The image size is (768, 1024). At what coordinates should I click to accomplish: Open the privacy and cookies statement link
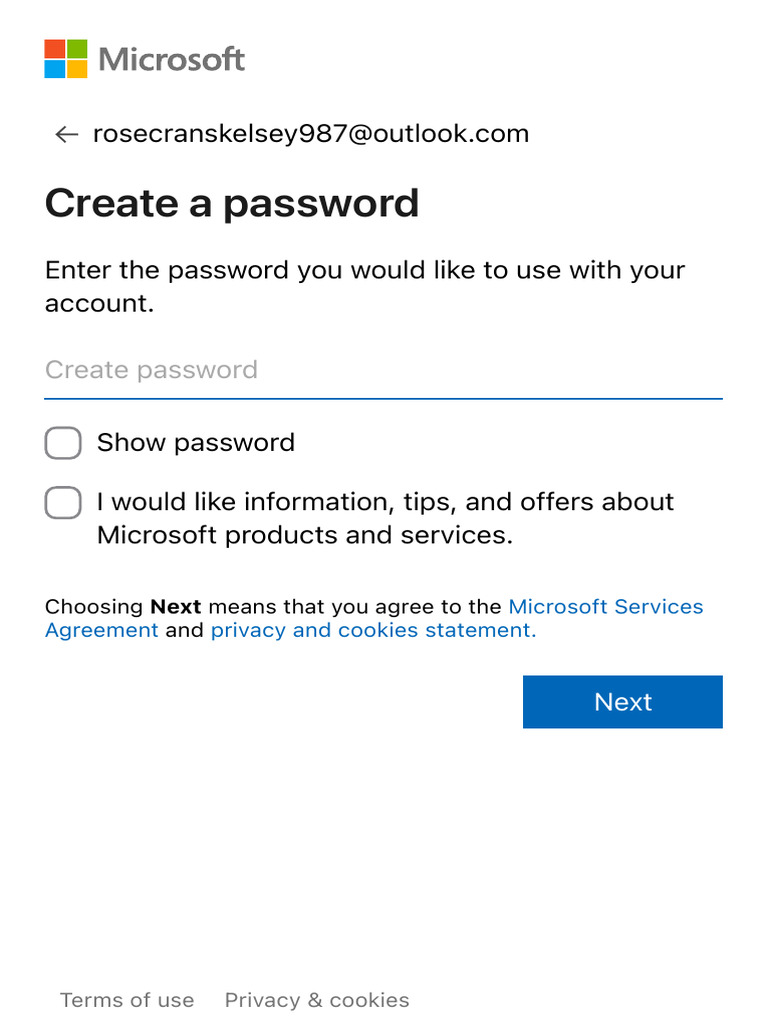click(373, 631)
